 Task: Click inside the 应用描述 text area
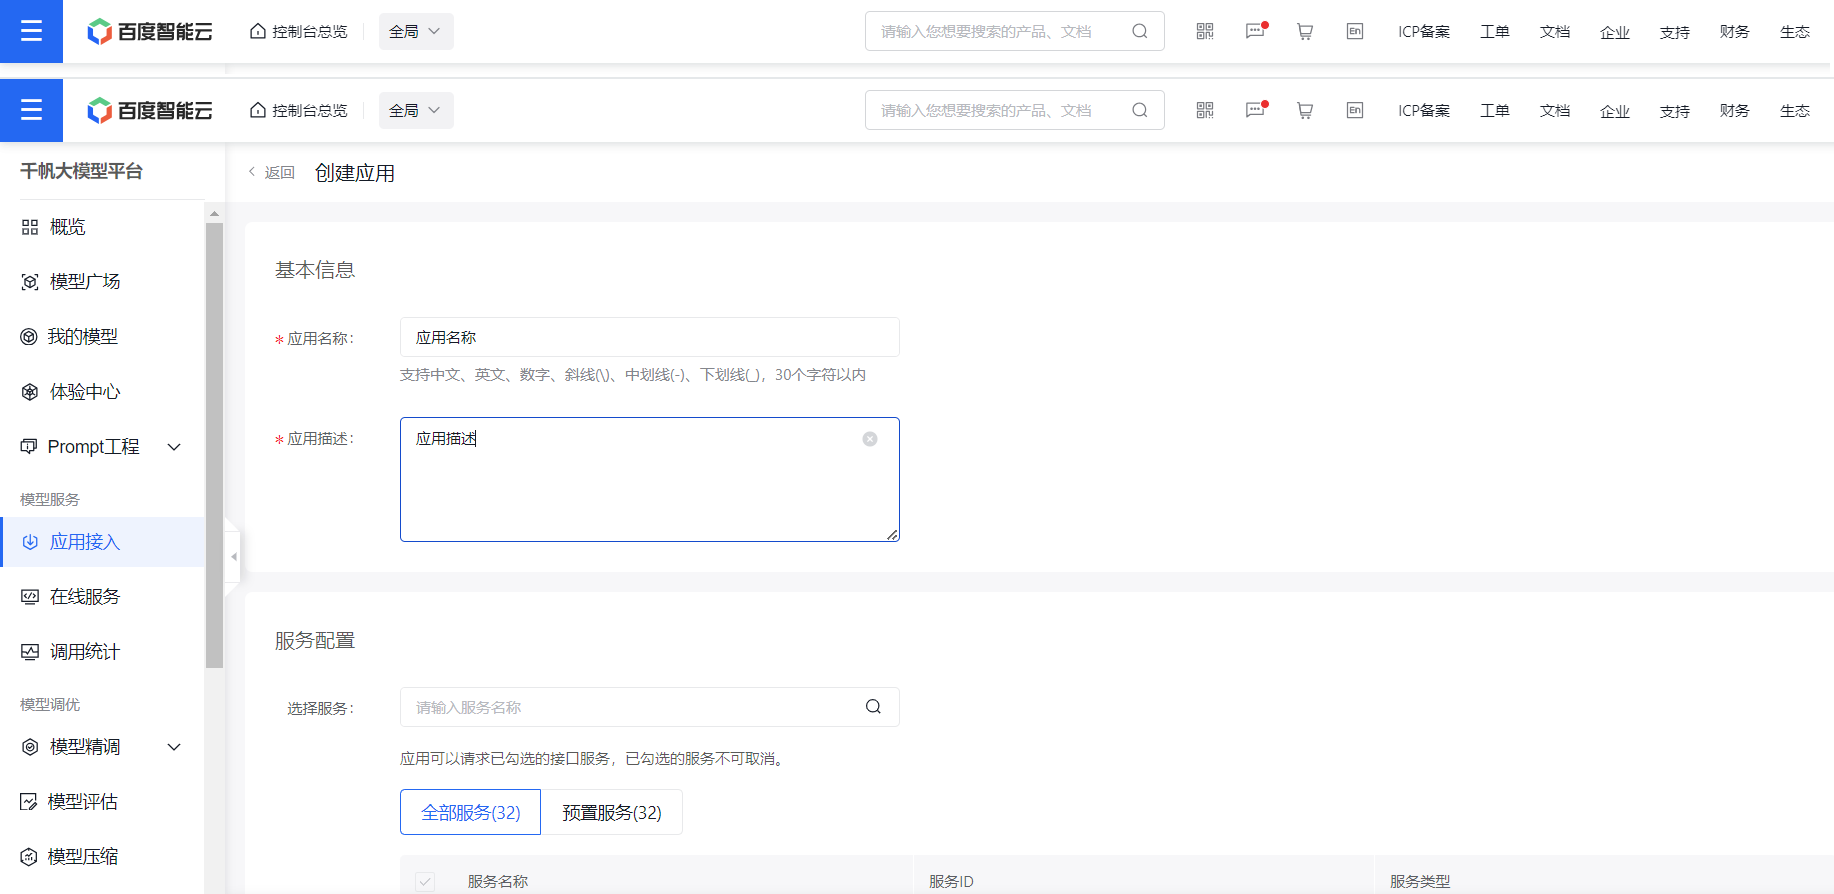tap(650, 480)
